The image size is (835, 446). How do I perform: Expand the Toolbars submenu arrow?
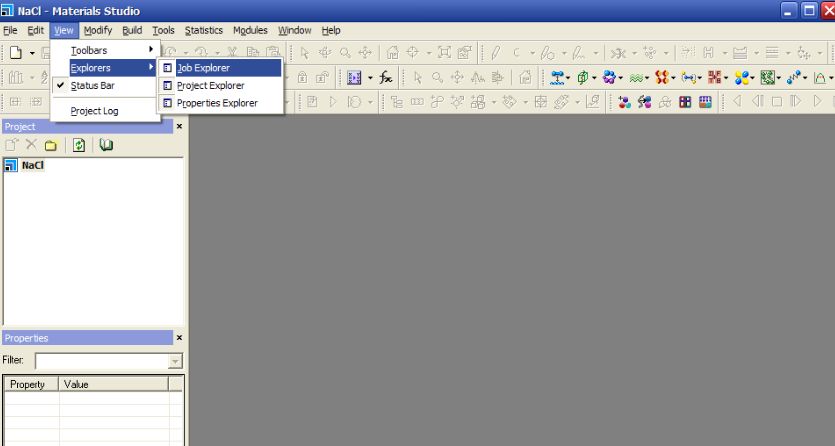(x=152, y=50)
